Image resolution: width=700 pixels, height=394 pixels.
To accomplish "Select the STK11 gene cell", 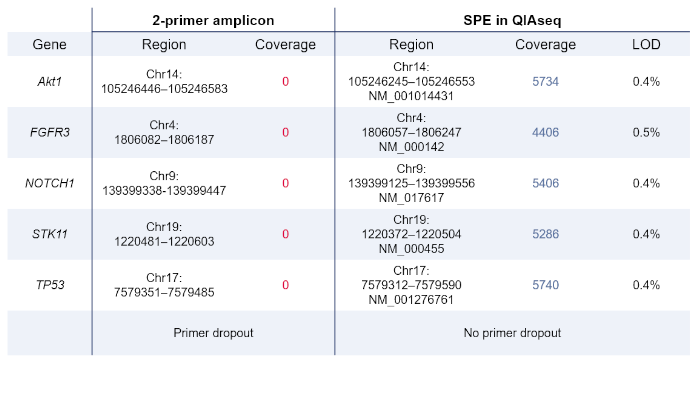I will tap(49, 234).
